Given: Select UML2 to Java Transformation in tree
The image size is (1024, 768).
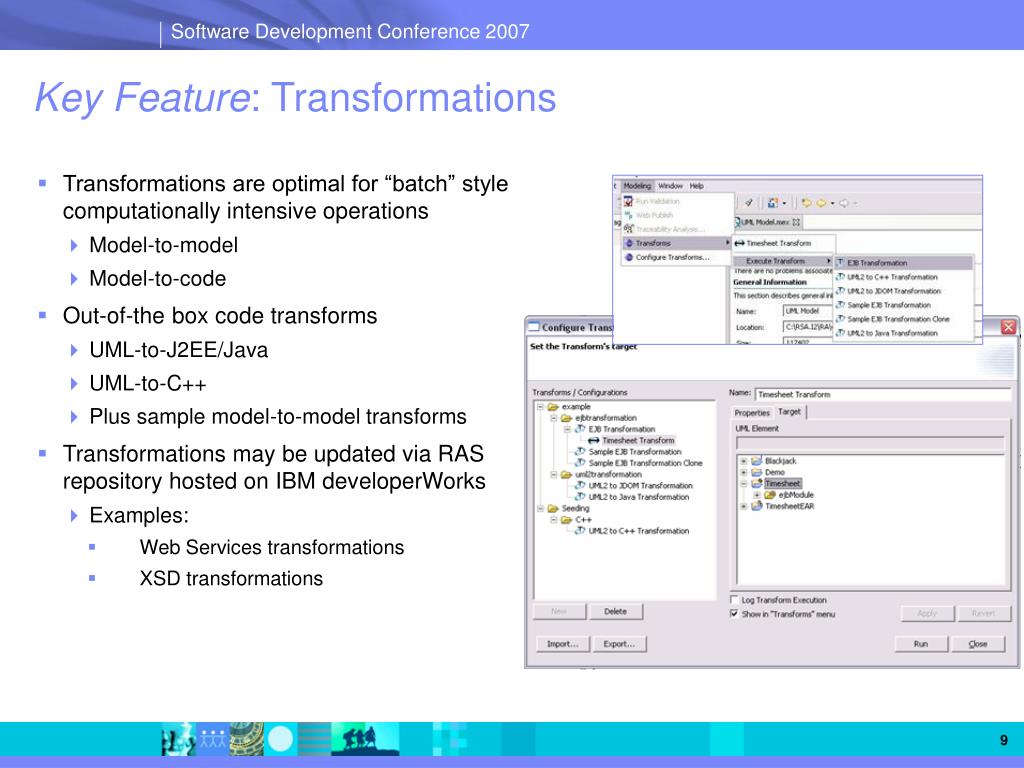Looking at the screenshot, I should pyautogui.click(x=639, y=497).
